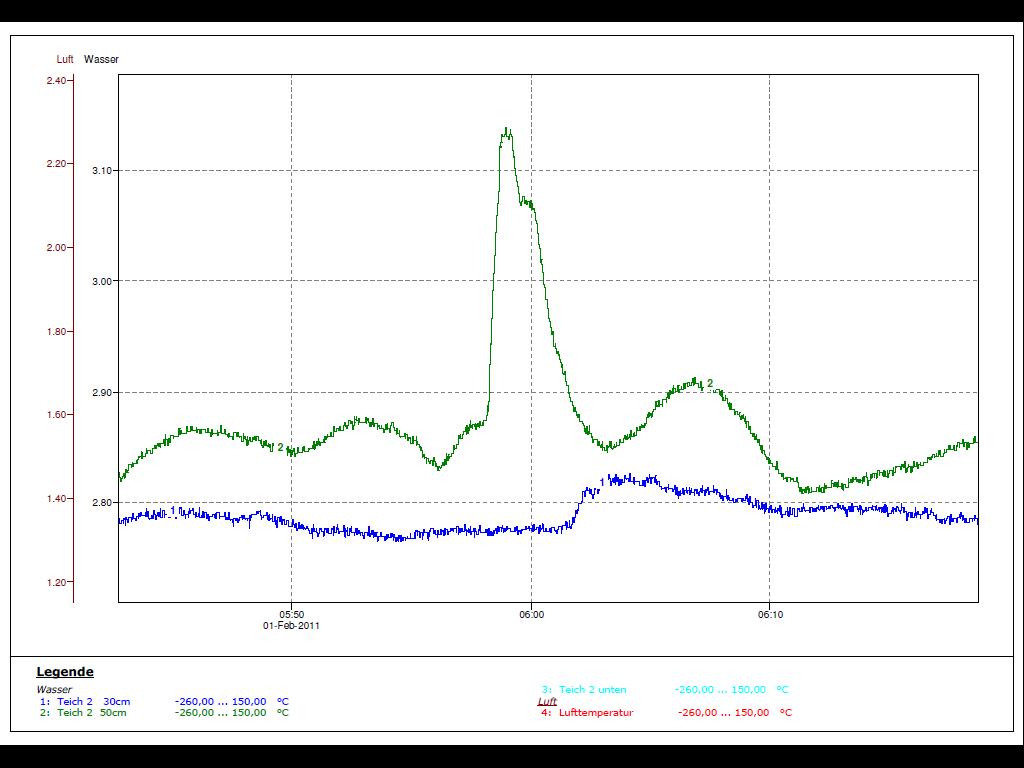
Task: Click the 'Luft' axis label at top left
Action: click(x=65, y=60)
